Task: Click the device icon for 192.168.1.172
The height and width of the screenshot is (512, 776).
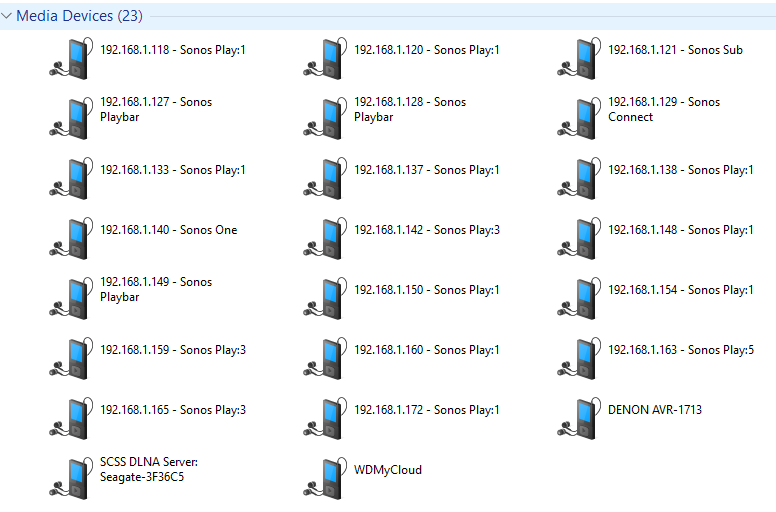Action: coord(325,419)
